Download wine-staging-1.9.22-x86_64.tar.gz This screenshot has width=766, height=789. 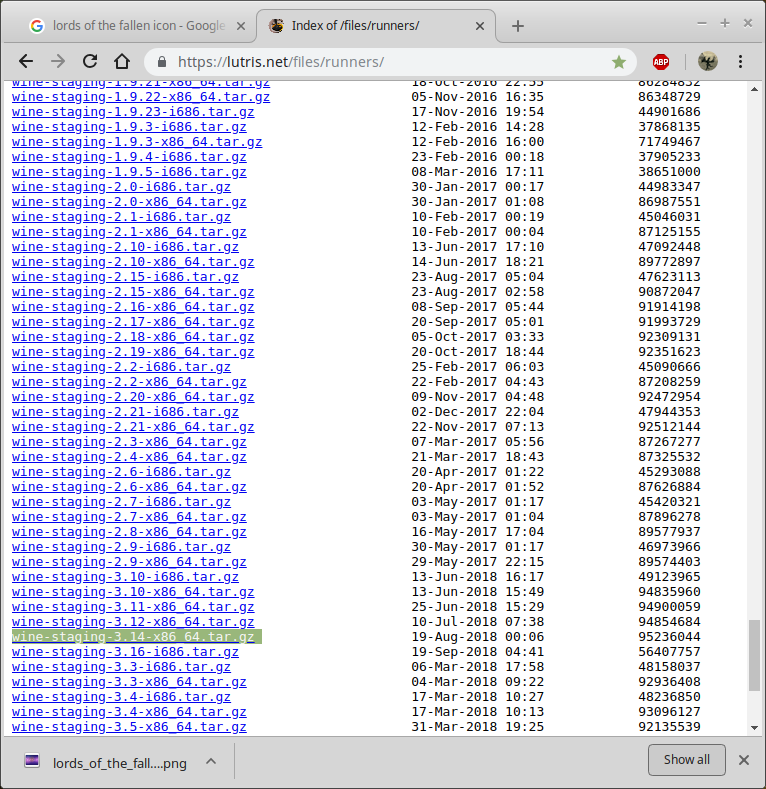141,97
